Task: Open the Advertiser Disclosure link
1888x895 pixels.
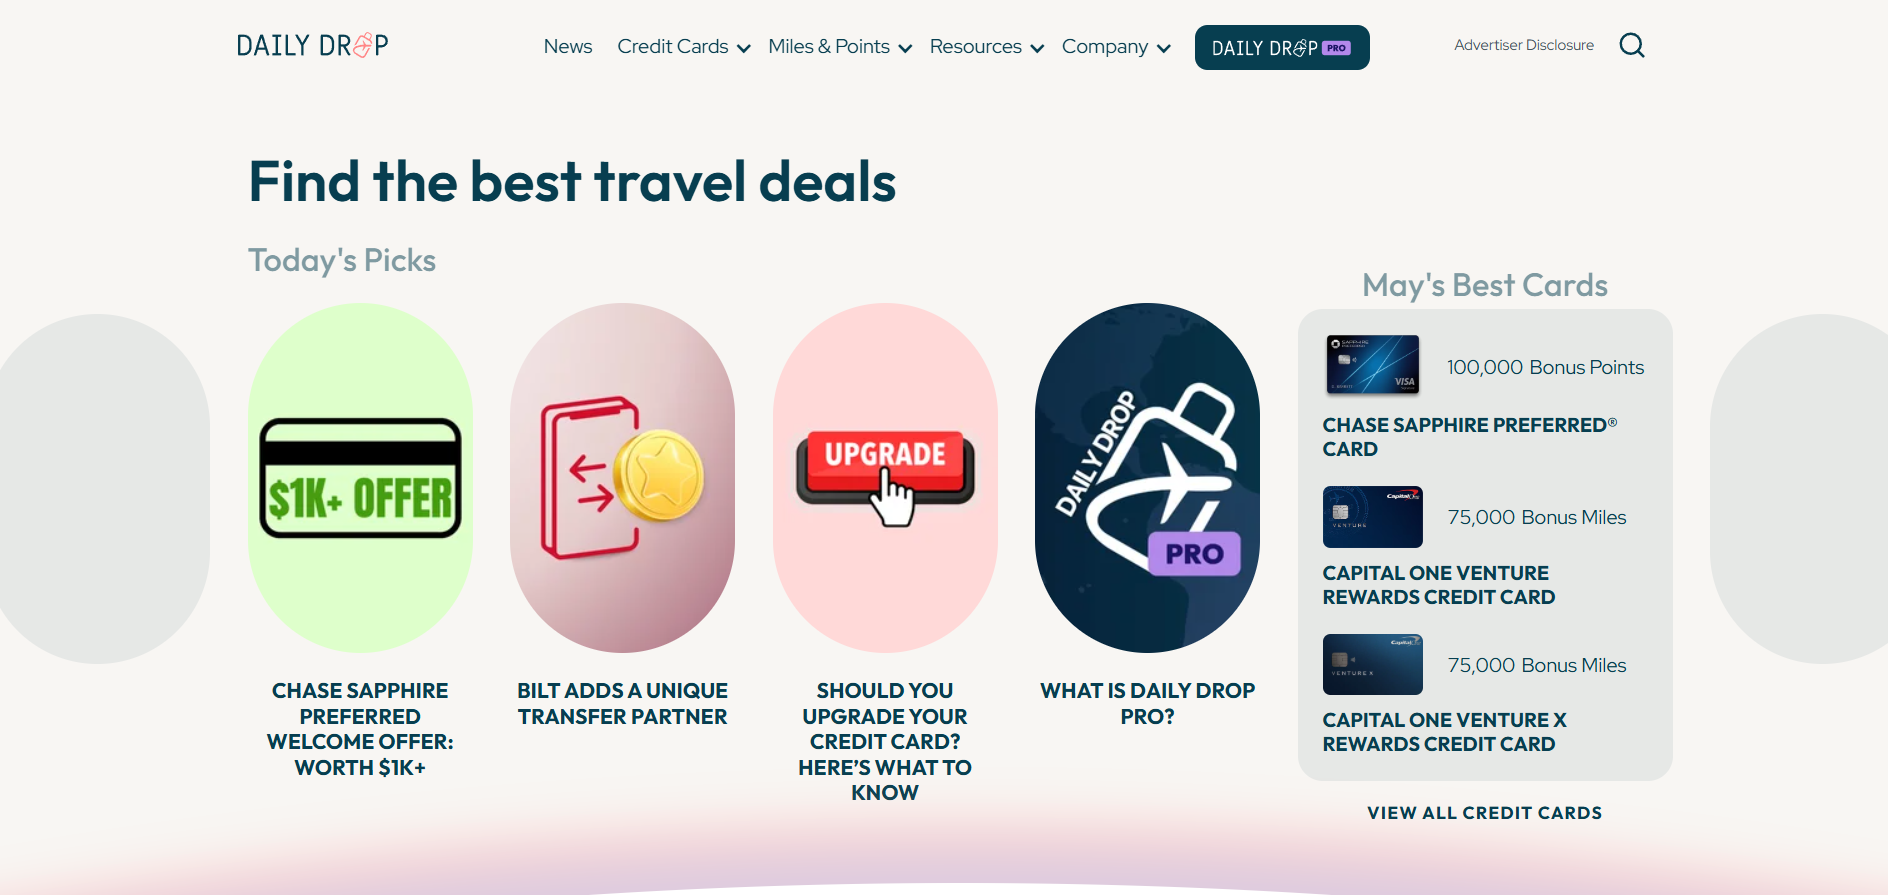Action: (x=1524, y=45)
